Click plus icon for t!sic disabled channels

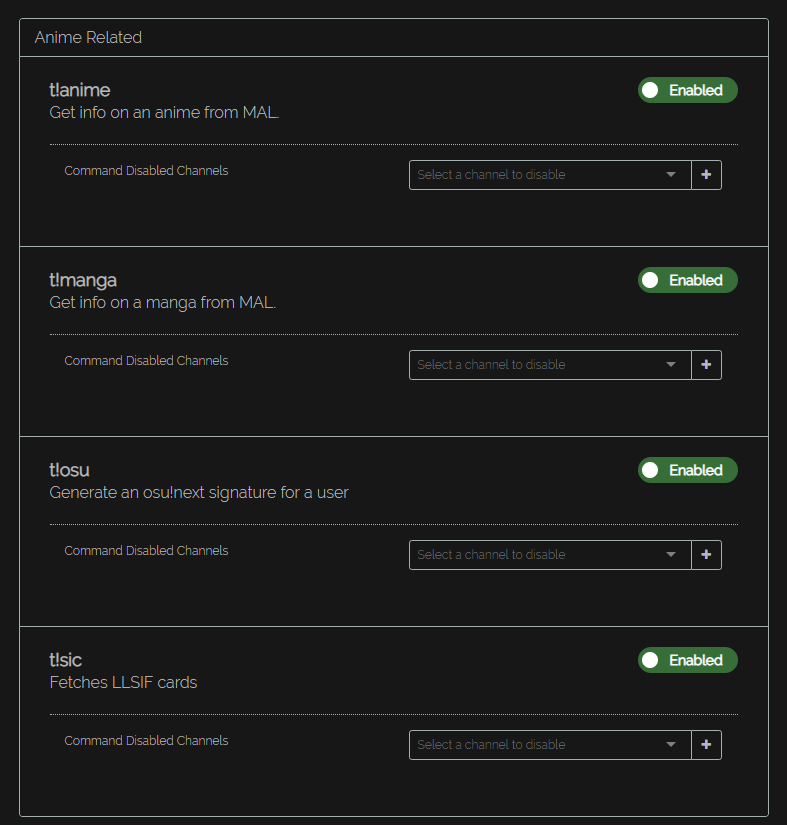coord(706,745)
